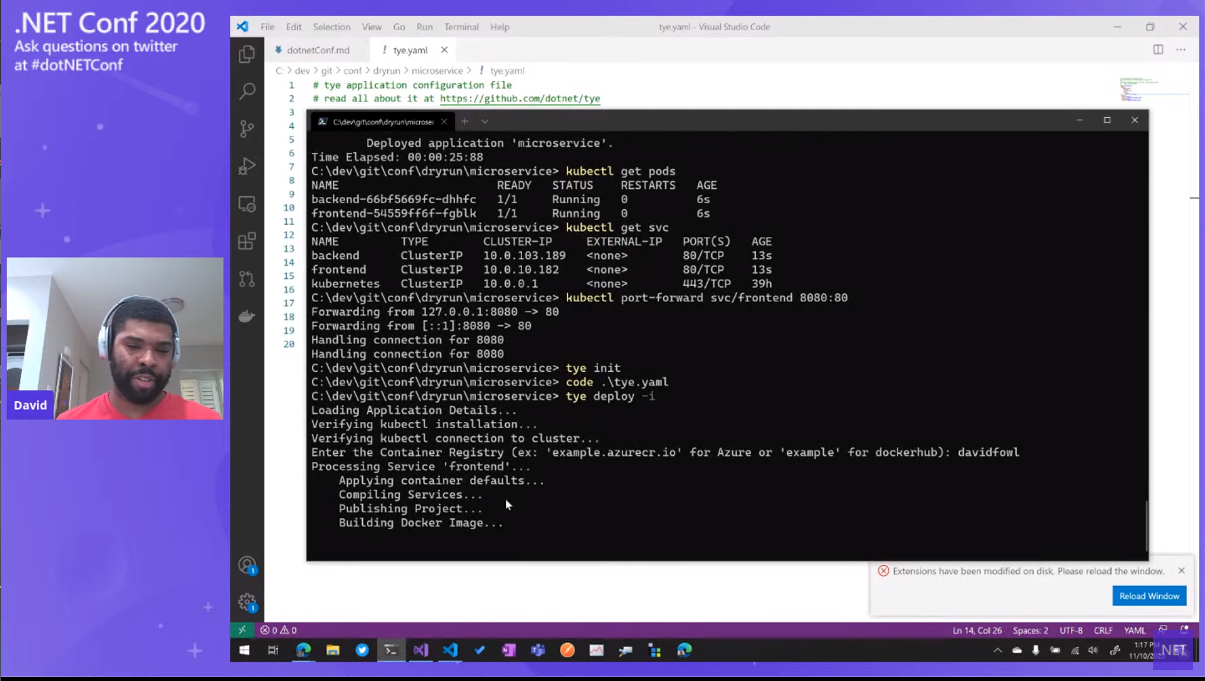This screenshot has width=1205, height=681.
Task: Open the Terminal menu
Action: click(x=461, y=27)
